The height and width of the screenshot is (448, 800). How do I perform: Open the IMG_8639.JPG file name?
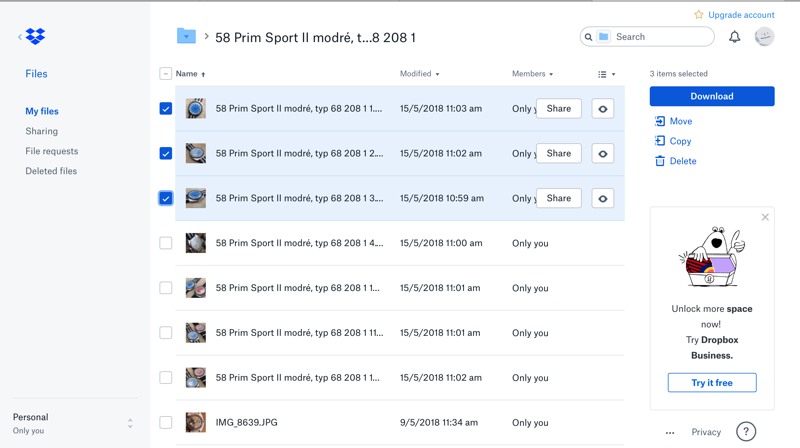click(246, 422)
